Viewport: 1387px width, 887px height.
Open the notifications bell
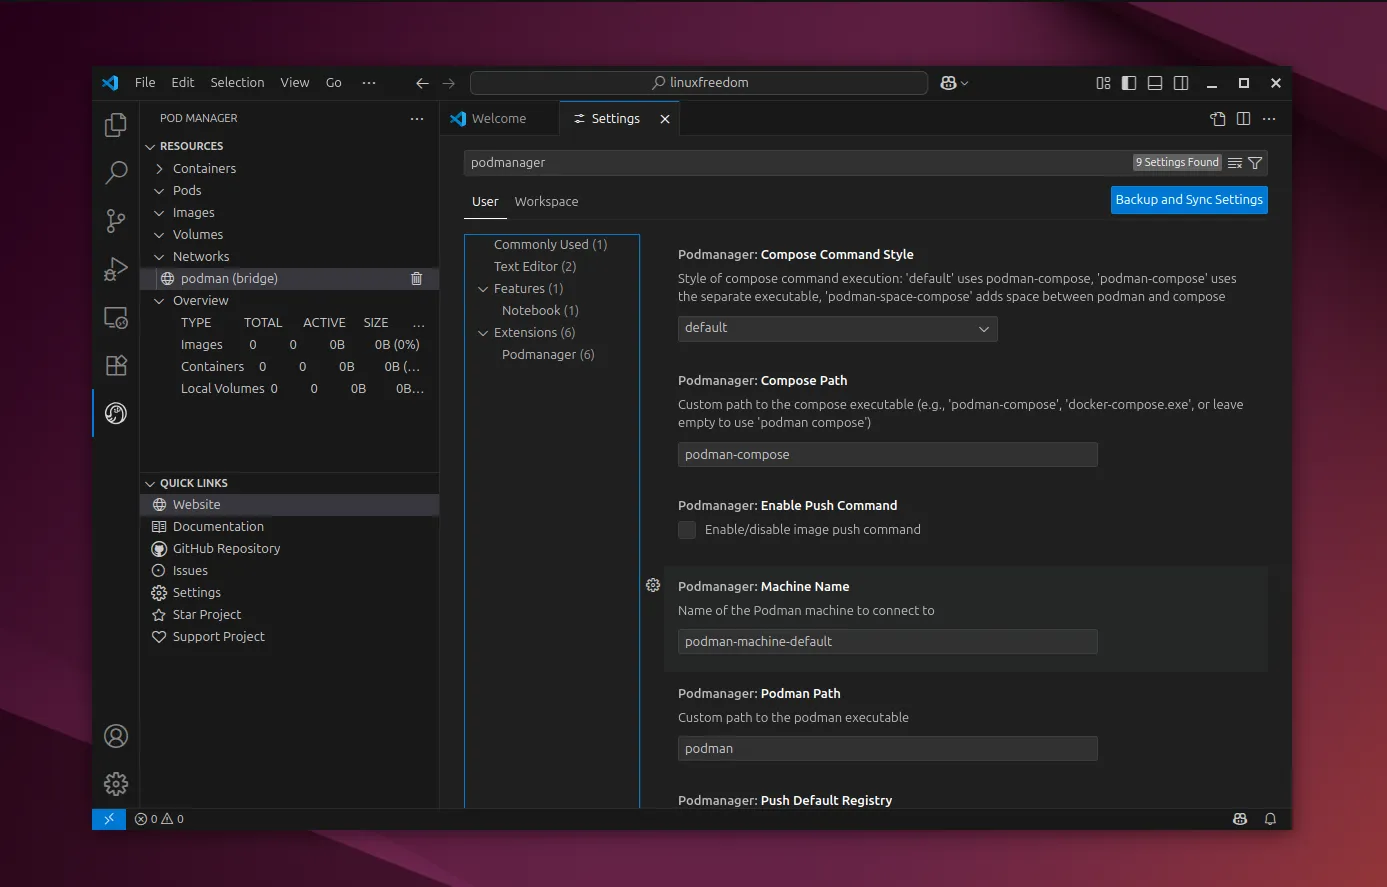coord(1270,818)
